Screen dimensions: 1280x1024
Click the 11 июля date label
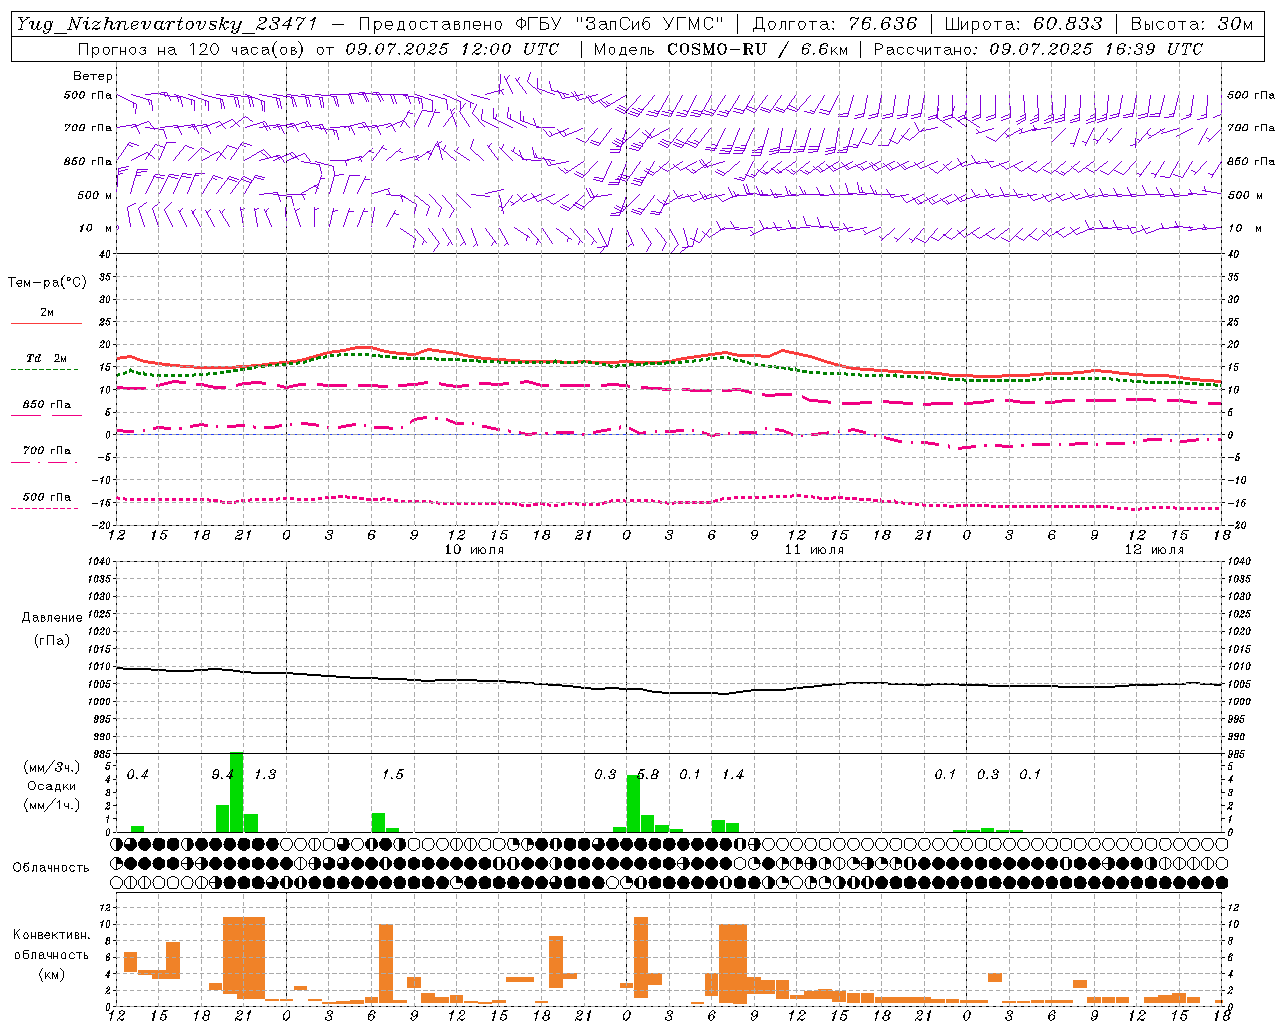click(814, 550)
